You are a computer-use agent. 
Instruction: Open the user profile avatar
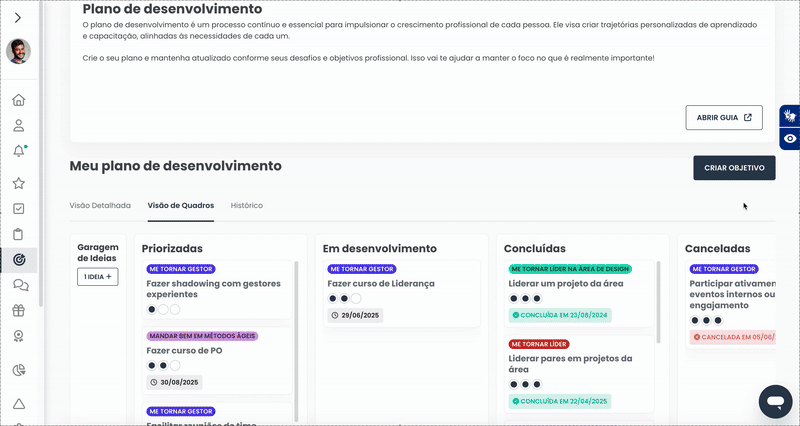(18, 52)
